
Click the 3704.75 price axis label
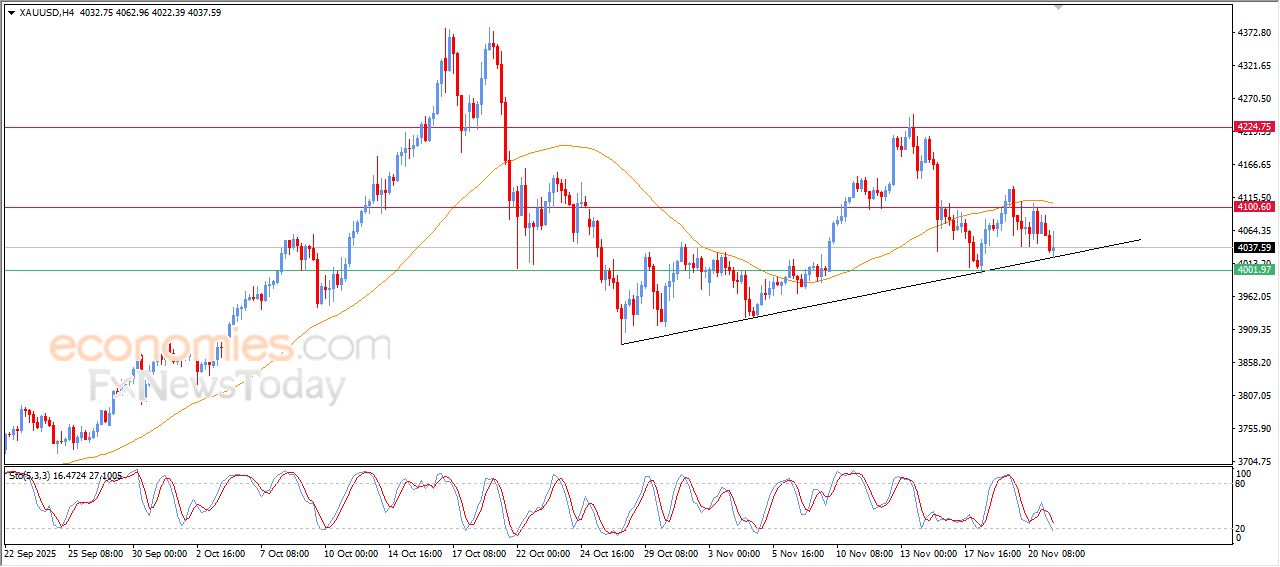coord(1254,462)
